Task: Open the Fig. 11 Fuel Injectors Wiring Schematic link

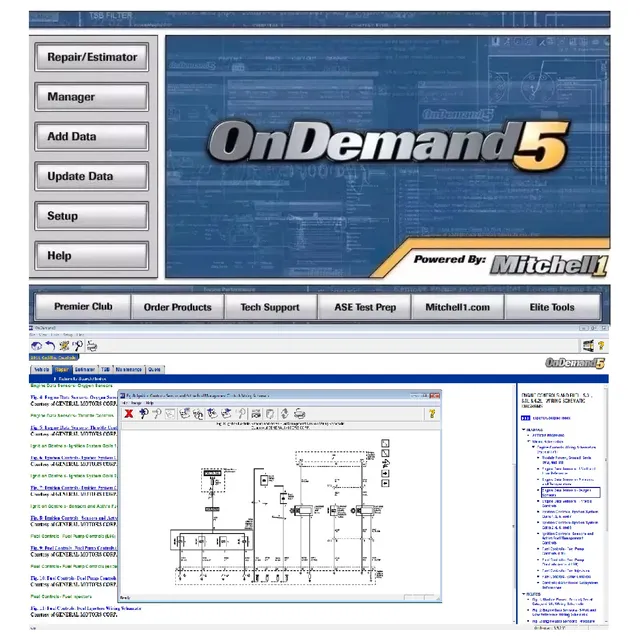Action: click(86, 608)
